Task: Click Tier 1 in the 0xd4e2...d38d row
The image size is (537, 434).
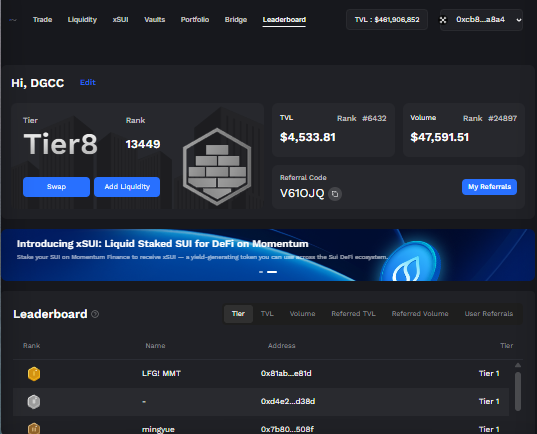Action: [x=489, y=401]
